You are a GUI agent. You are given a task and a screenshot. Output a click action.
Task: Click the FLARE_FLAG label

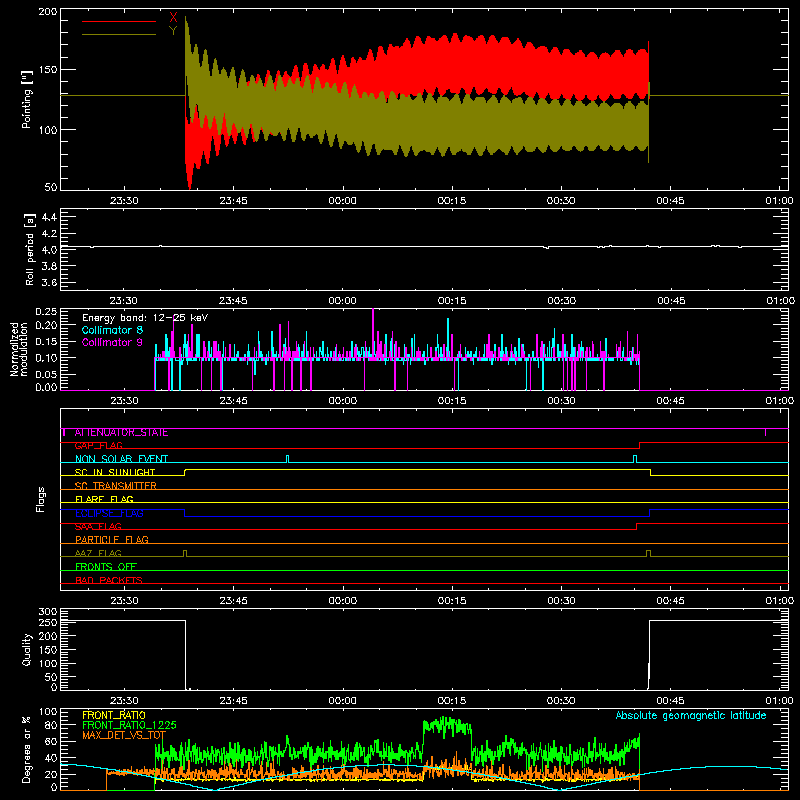point(104,499)
